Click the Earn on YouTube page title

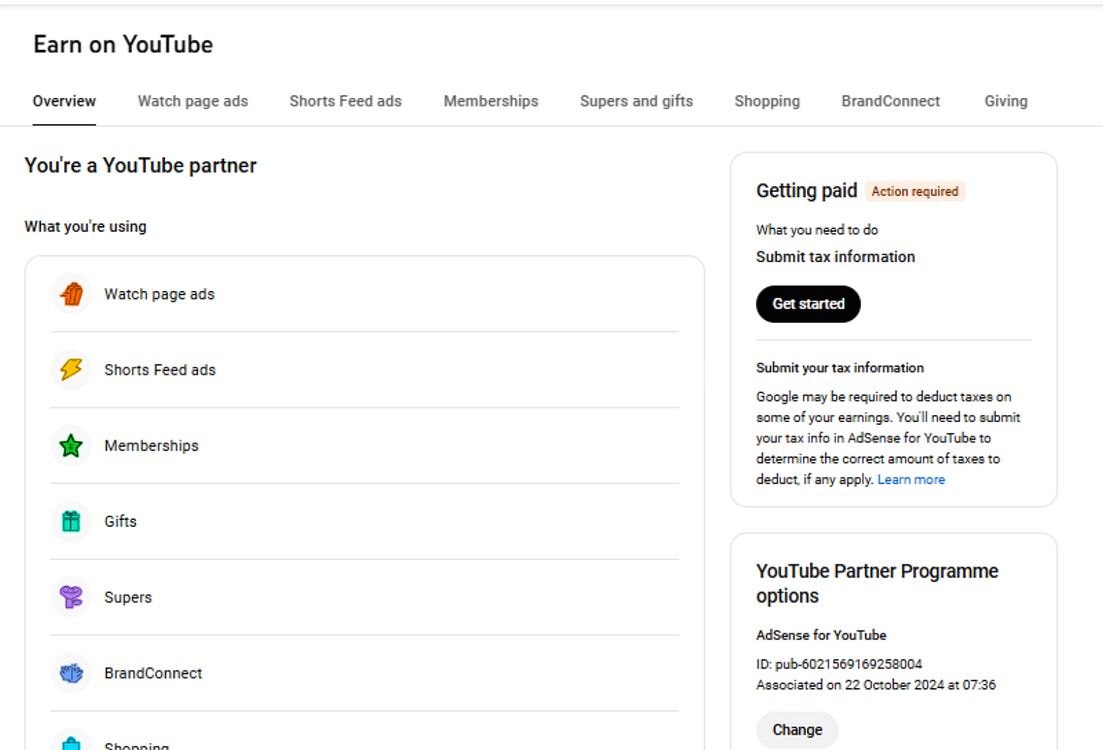(x=123, y=44)
